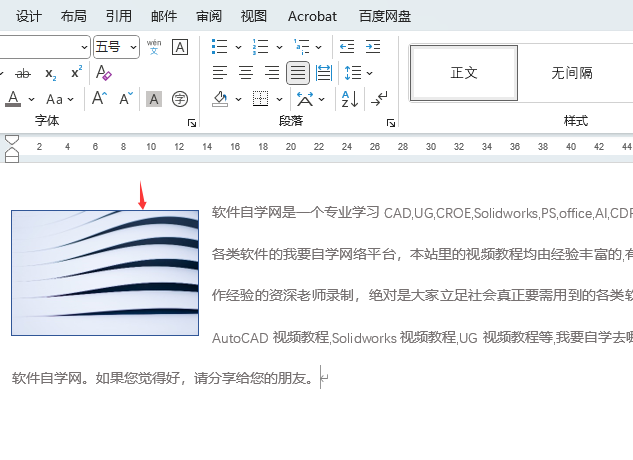The image size is (633, 460).
Task: Apply numbered list formatting
Action: coord(260,47)
